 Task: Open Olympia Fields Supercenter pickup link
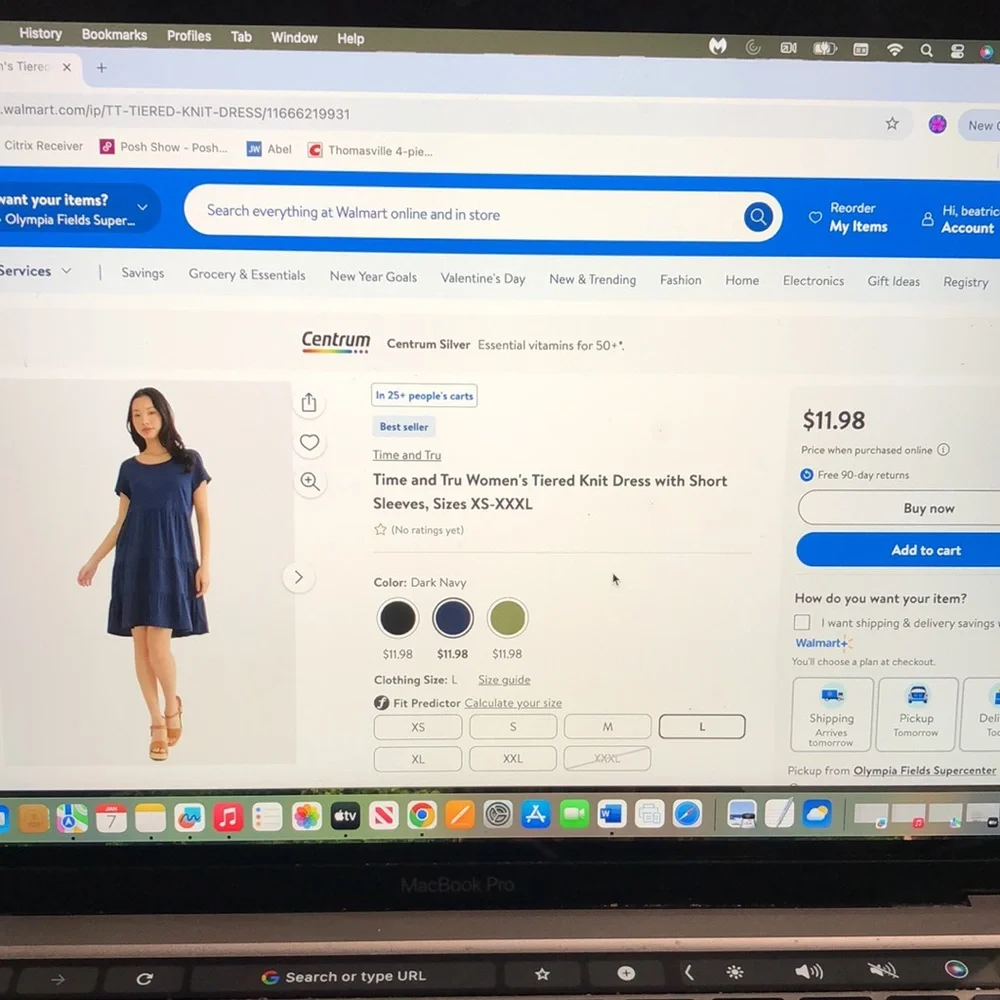pyautogui.click(x=924, y=770)
